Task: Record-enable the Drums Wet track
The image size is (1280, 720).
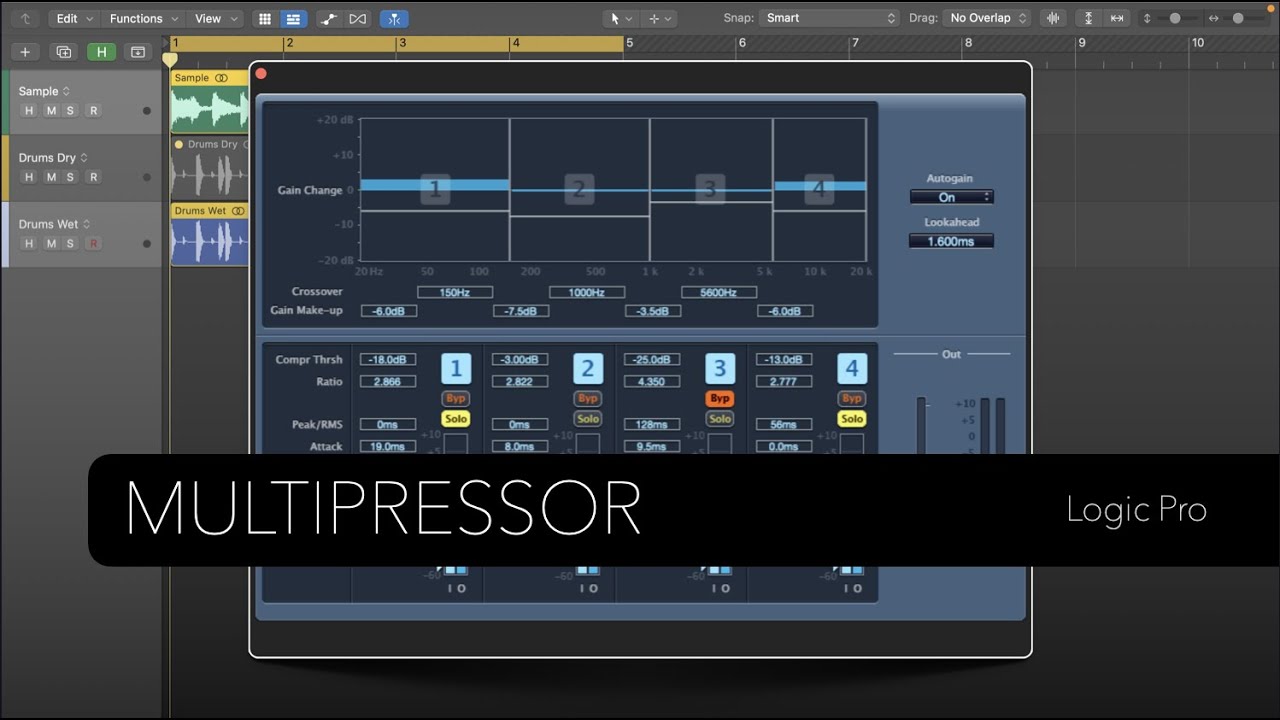Action: (94, 243)
